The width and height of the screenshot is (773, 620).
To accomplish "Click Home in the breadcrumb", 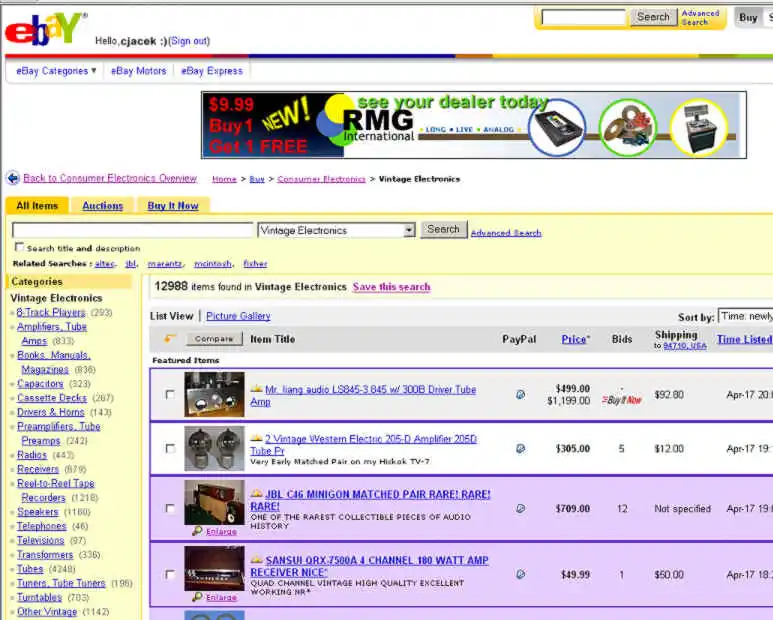I will (x=224, y=179).
